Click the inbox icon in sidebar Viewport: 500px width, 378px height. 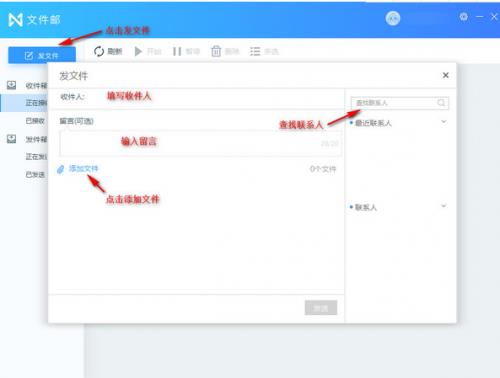click(12, 85)
